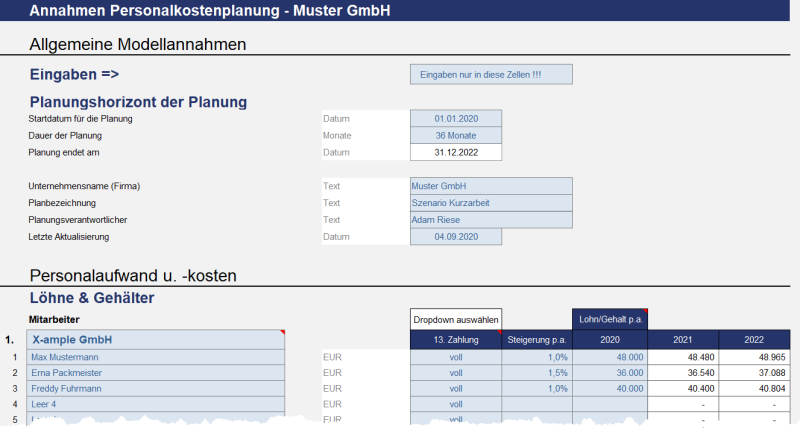
Task: Select the employee cell 'Erna Packmeister'
Action: tap(156, 373)
